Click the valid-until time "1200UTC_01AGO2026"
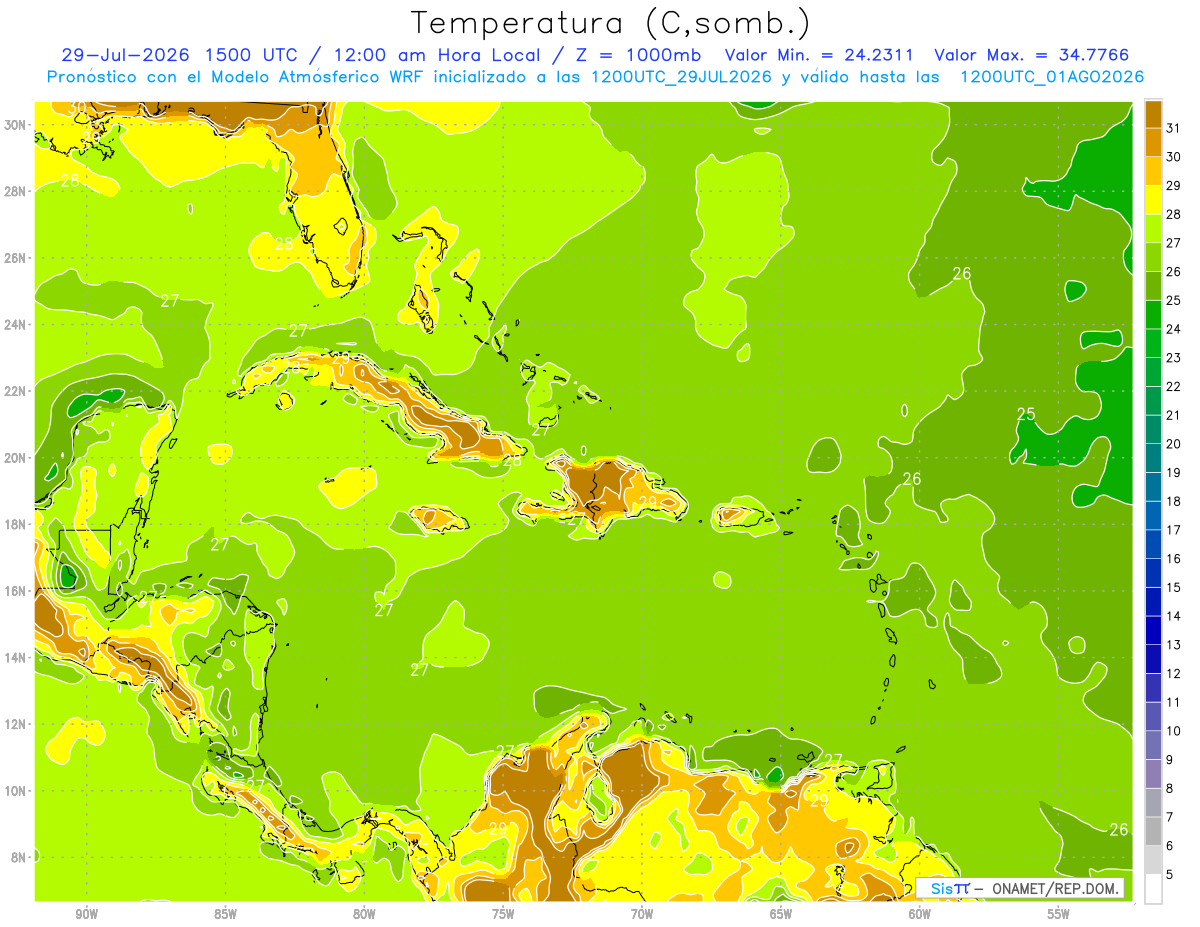1200x927 pixels. coord(1052,77)
